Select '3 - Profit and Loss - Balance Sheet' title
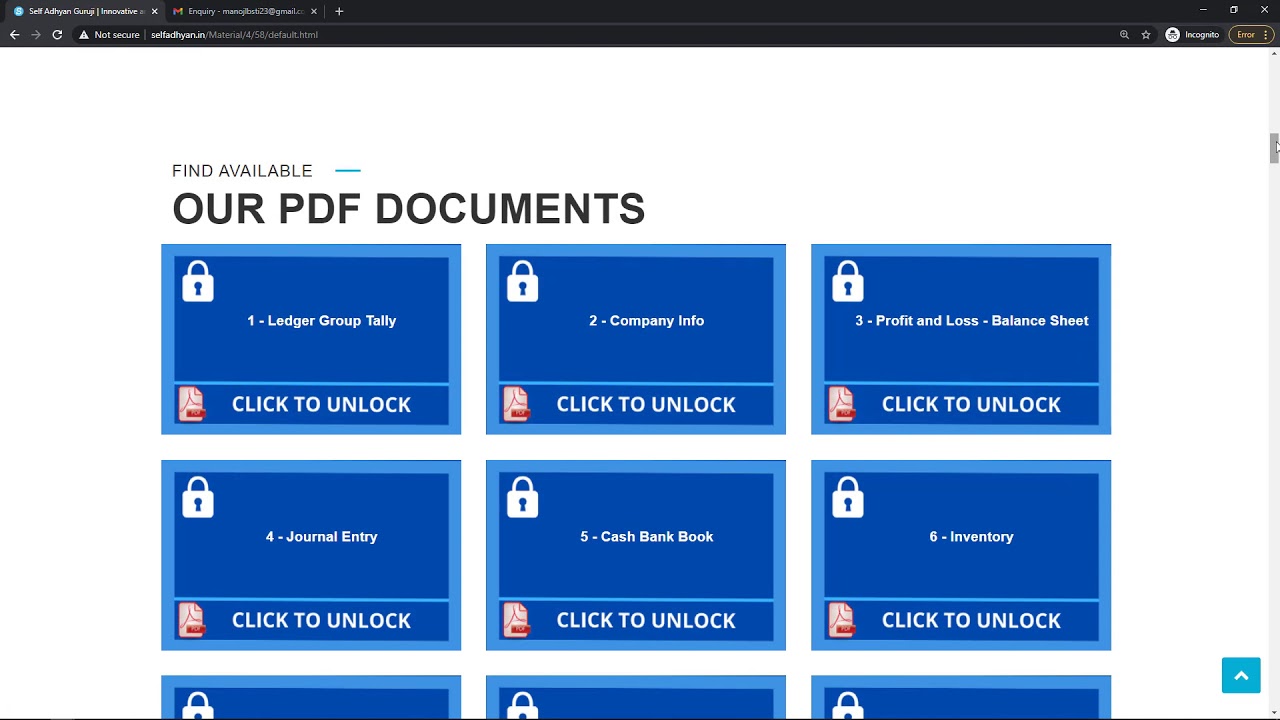1280x720 pixels. click(972, 321)
